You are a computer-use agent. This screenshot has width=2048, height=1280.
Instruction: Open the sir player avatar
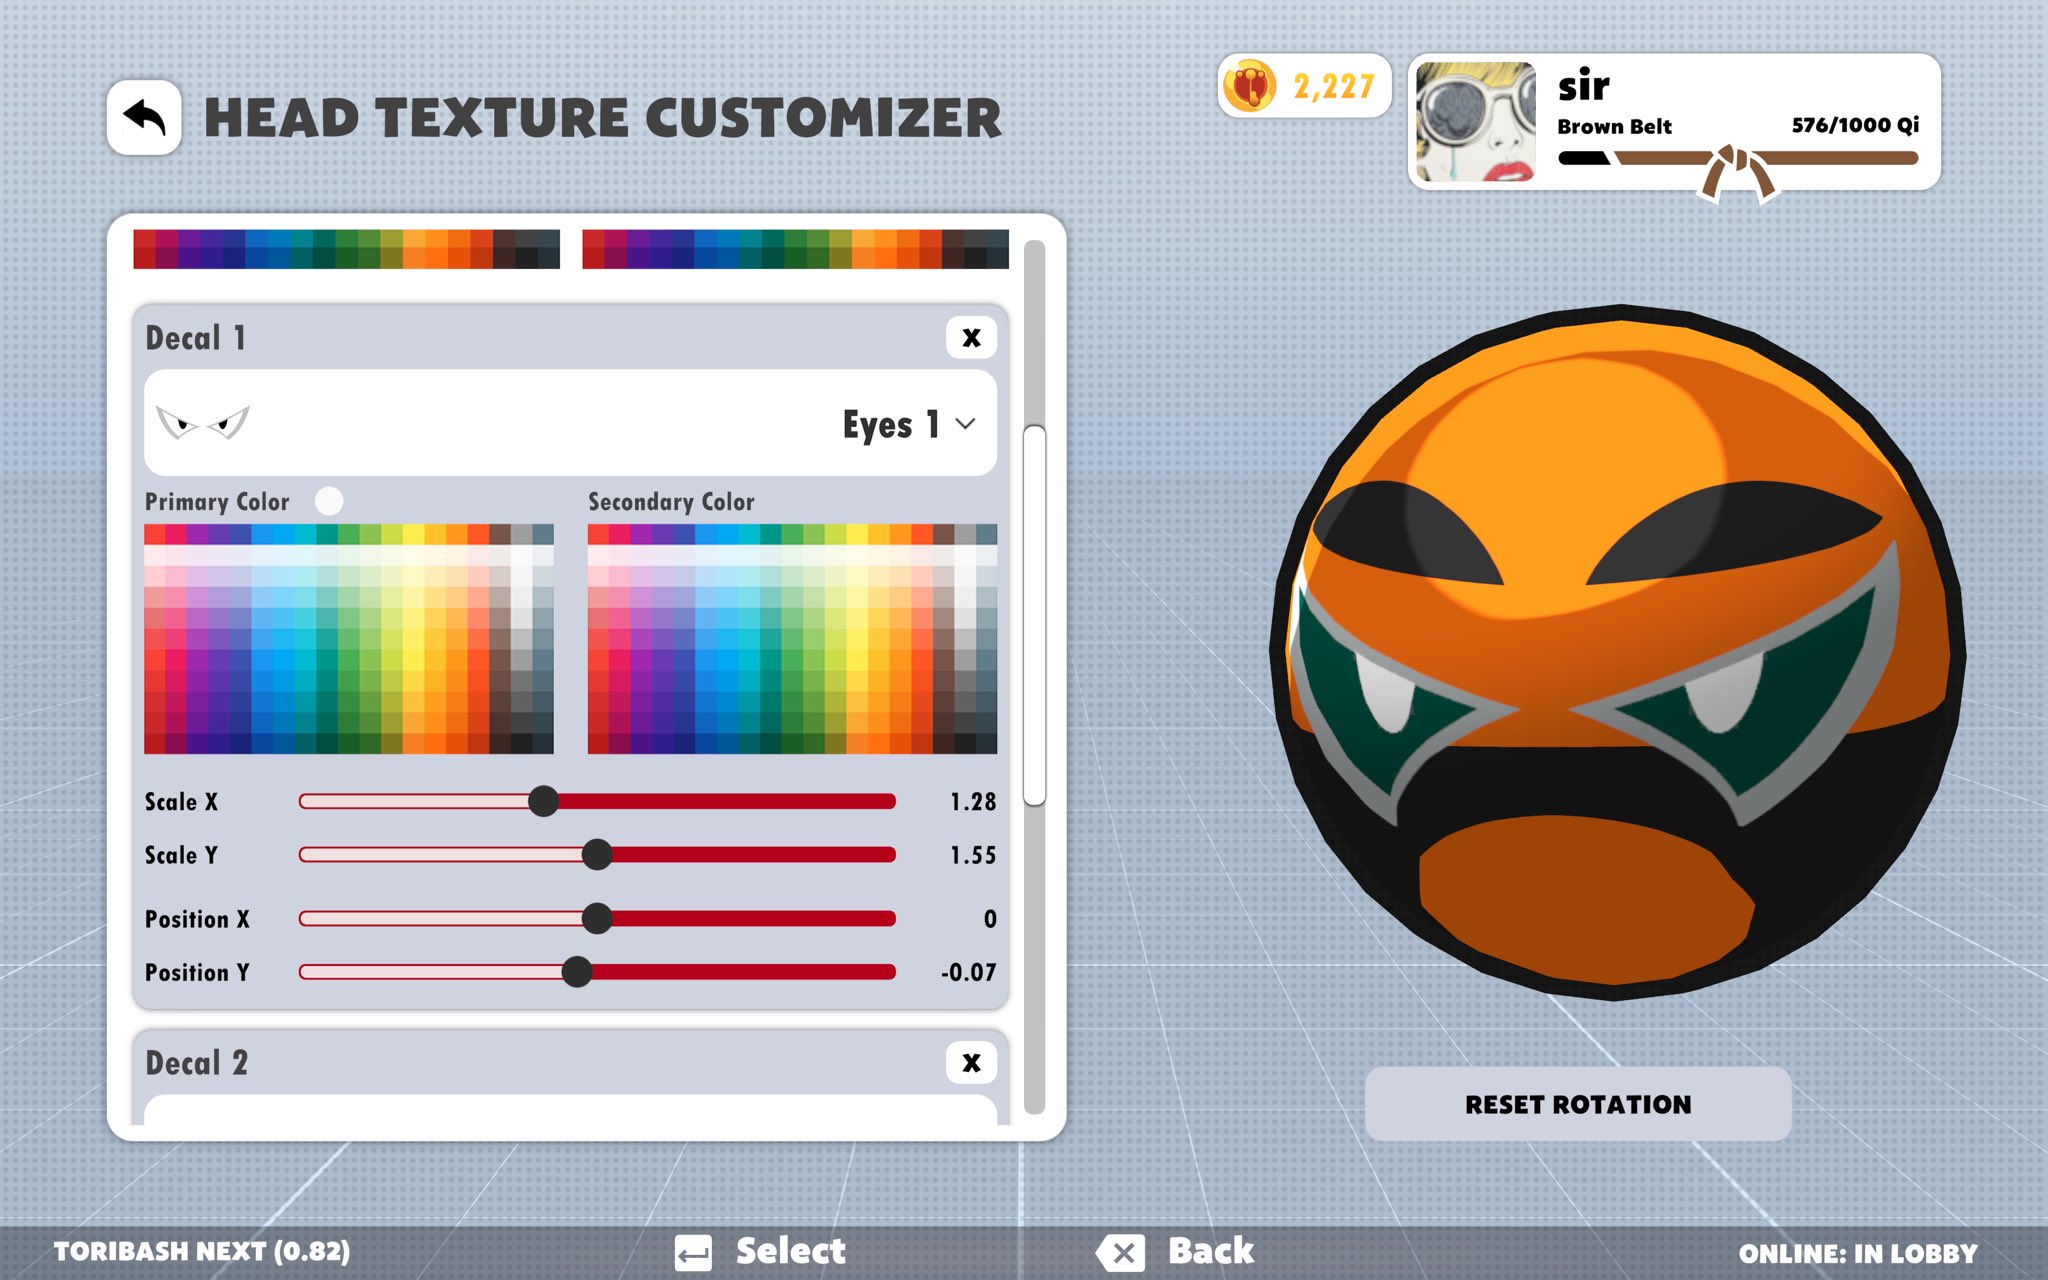(x=1476, y=122)
